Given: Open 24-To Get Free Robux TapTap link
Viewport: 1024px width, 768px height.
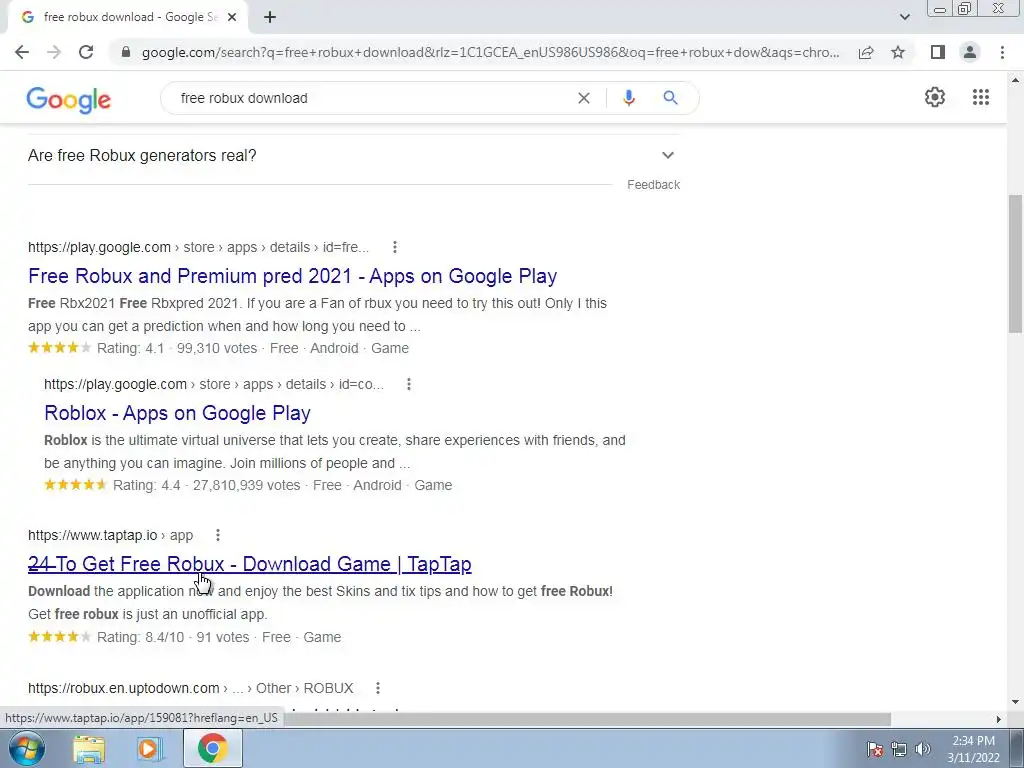Looking at the screenshot, I should [x=249, y=564].
